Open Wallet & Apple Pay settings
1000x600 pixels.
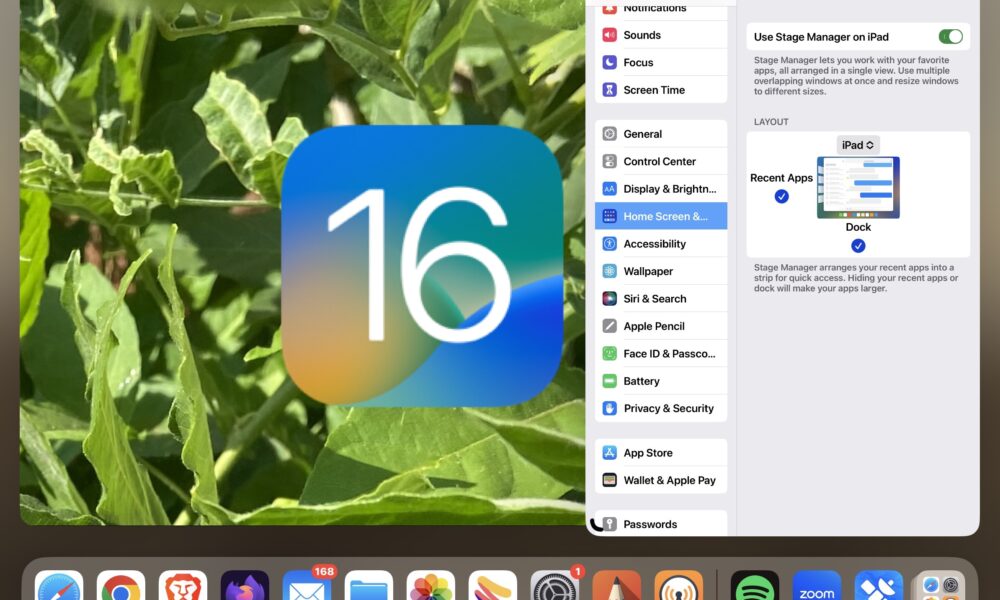(661, 480)
